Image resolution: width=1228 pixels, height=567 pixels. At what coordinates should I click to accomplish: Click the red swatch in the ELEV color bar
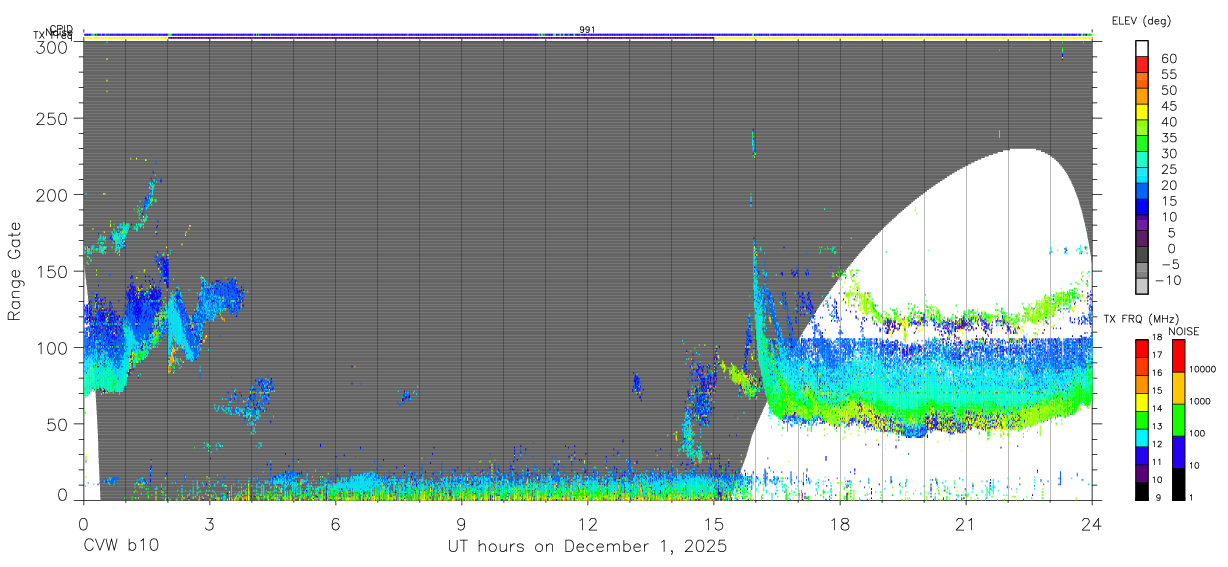1143,67
